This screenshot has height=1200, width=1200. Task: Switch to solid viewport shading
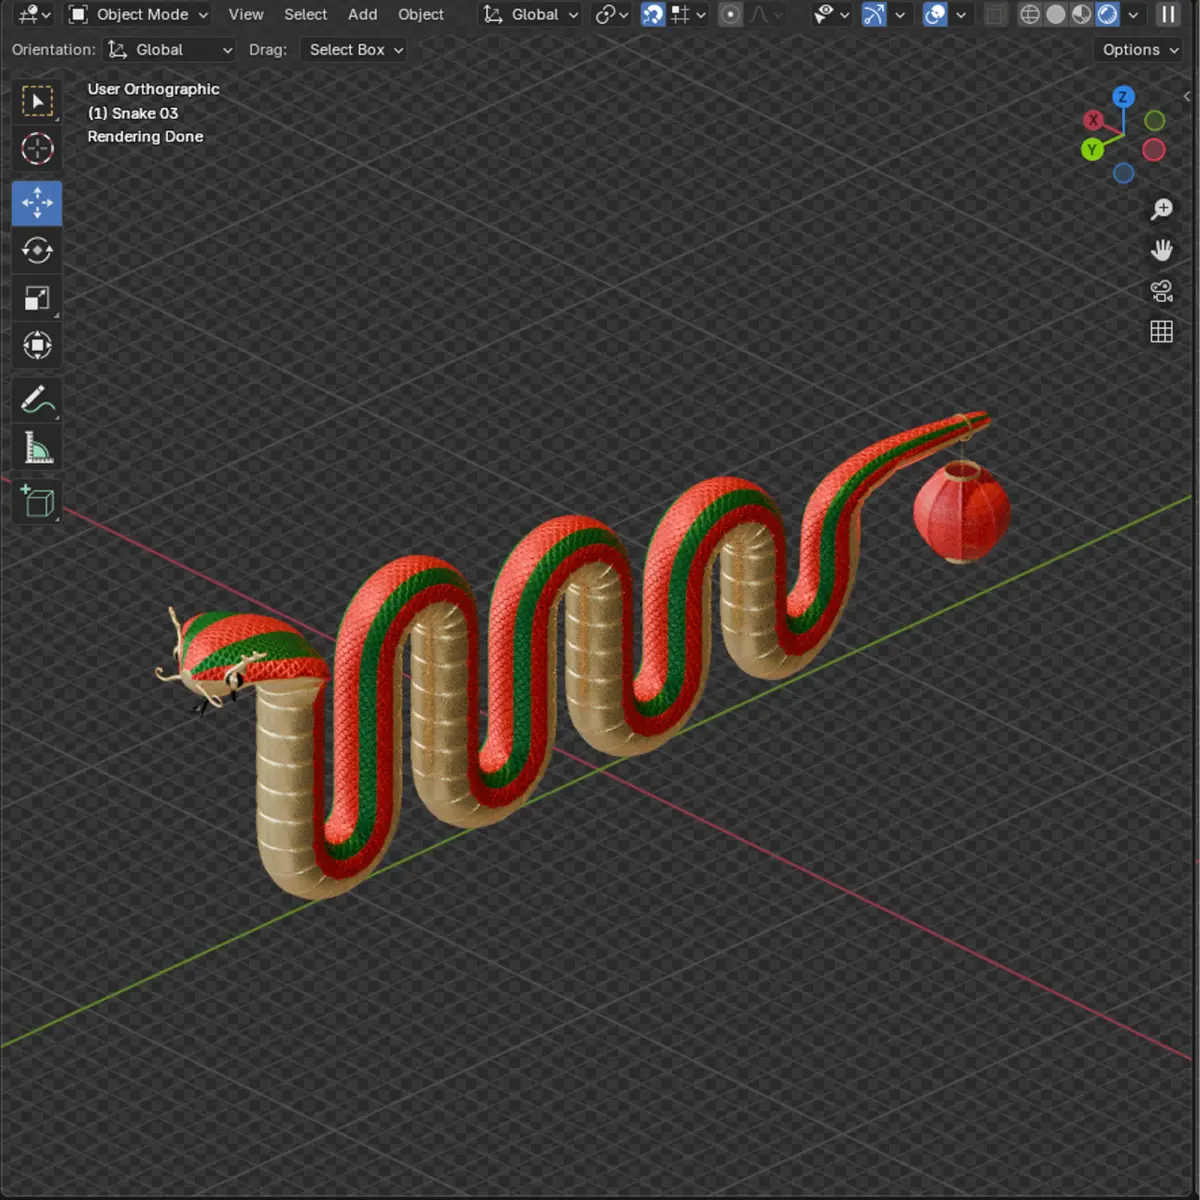pyautogui.click(x=1056, y=14)
